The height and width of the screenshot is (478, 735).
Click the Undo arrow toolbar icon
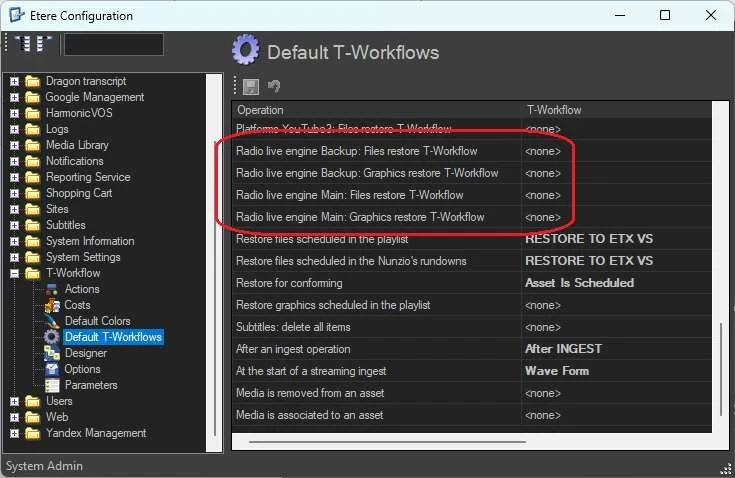tap(273, 87)
